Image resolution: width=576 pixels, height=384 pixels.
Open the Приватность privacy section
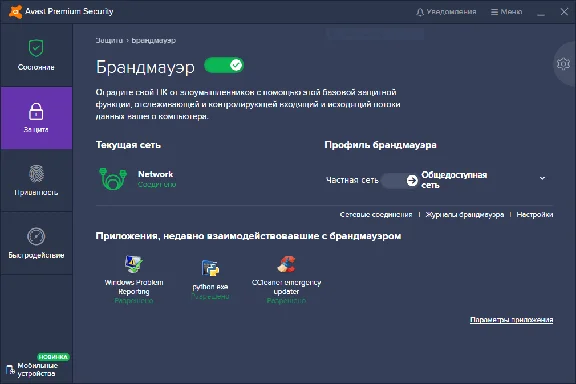click(x=36, y=180)
